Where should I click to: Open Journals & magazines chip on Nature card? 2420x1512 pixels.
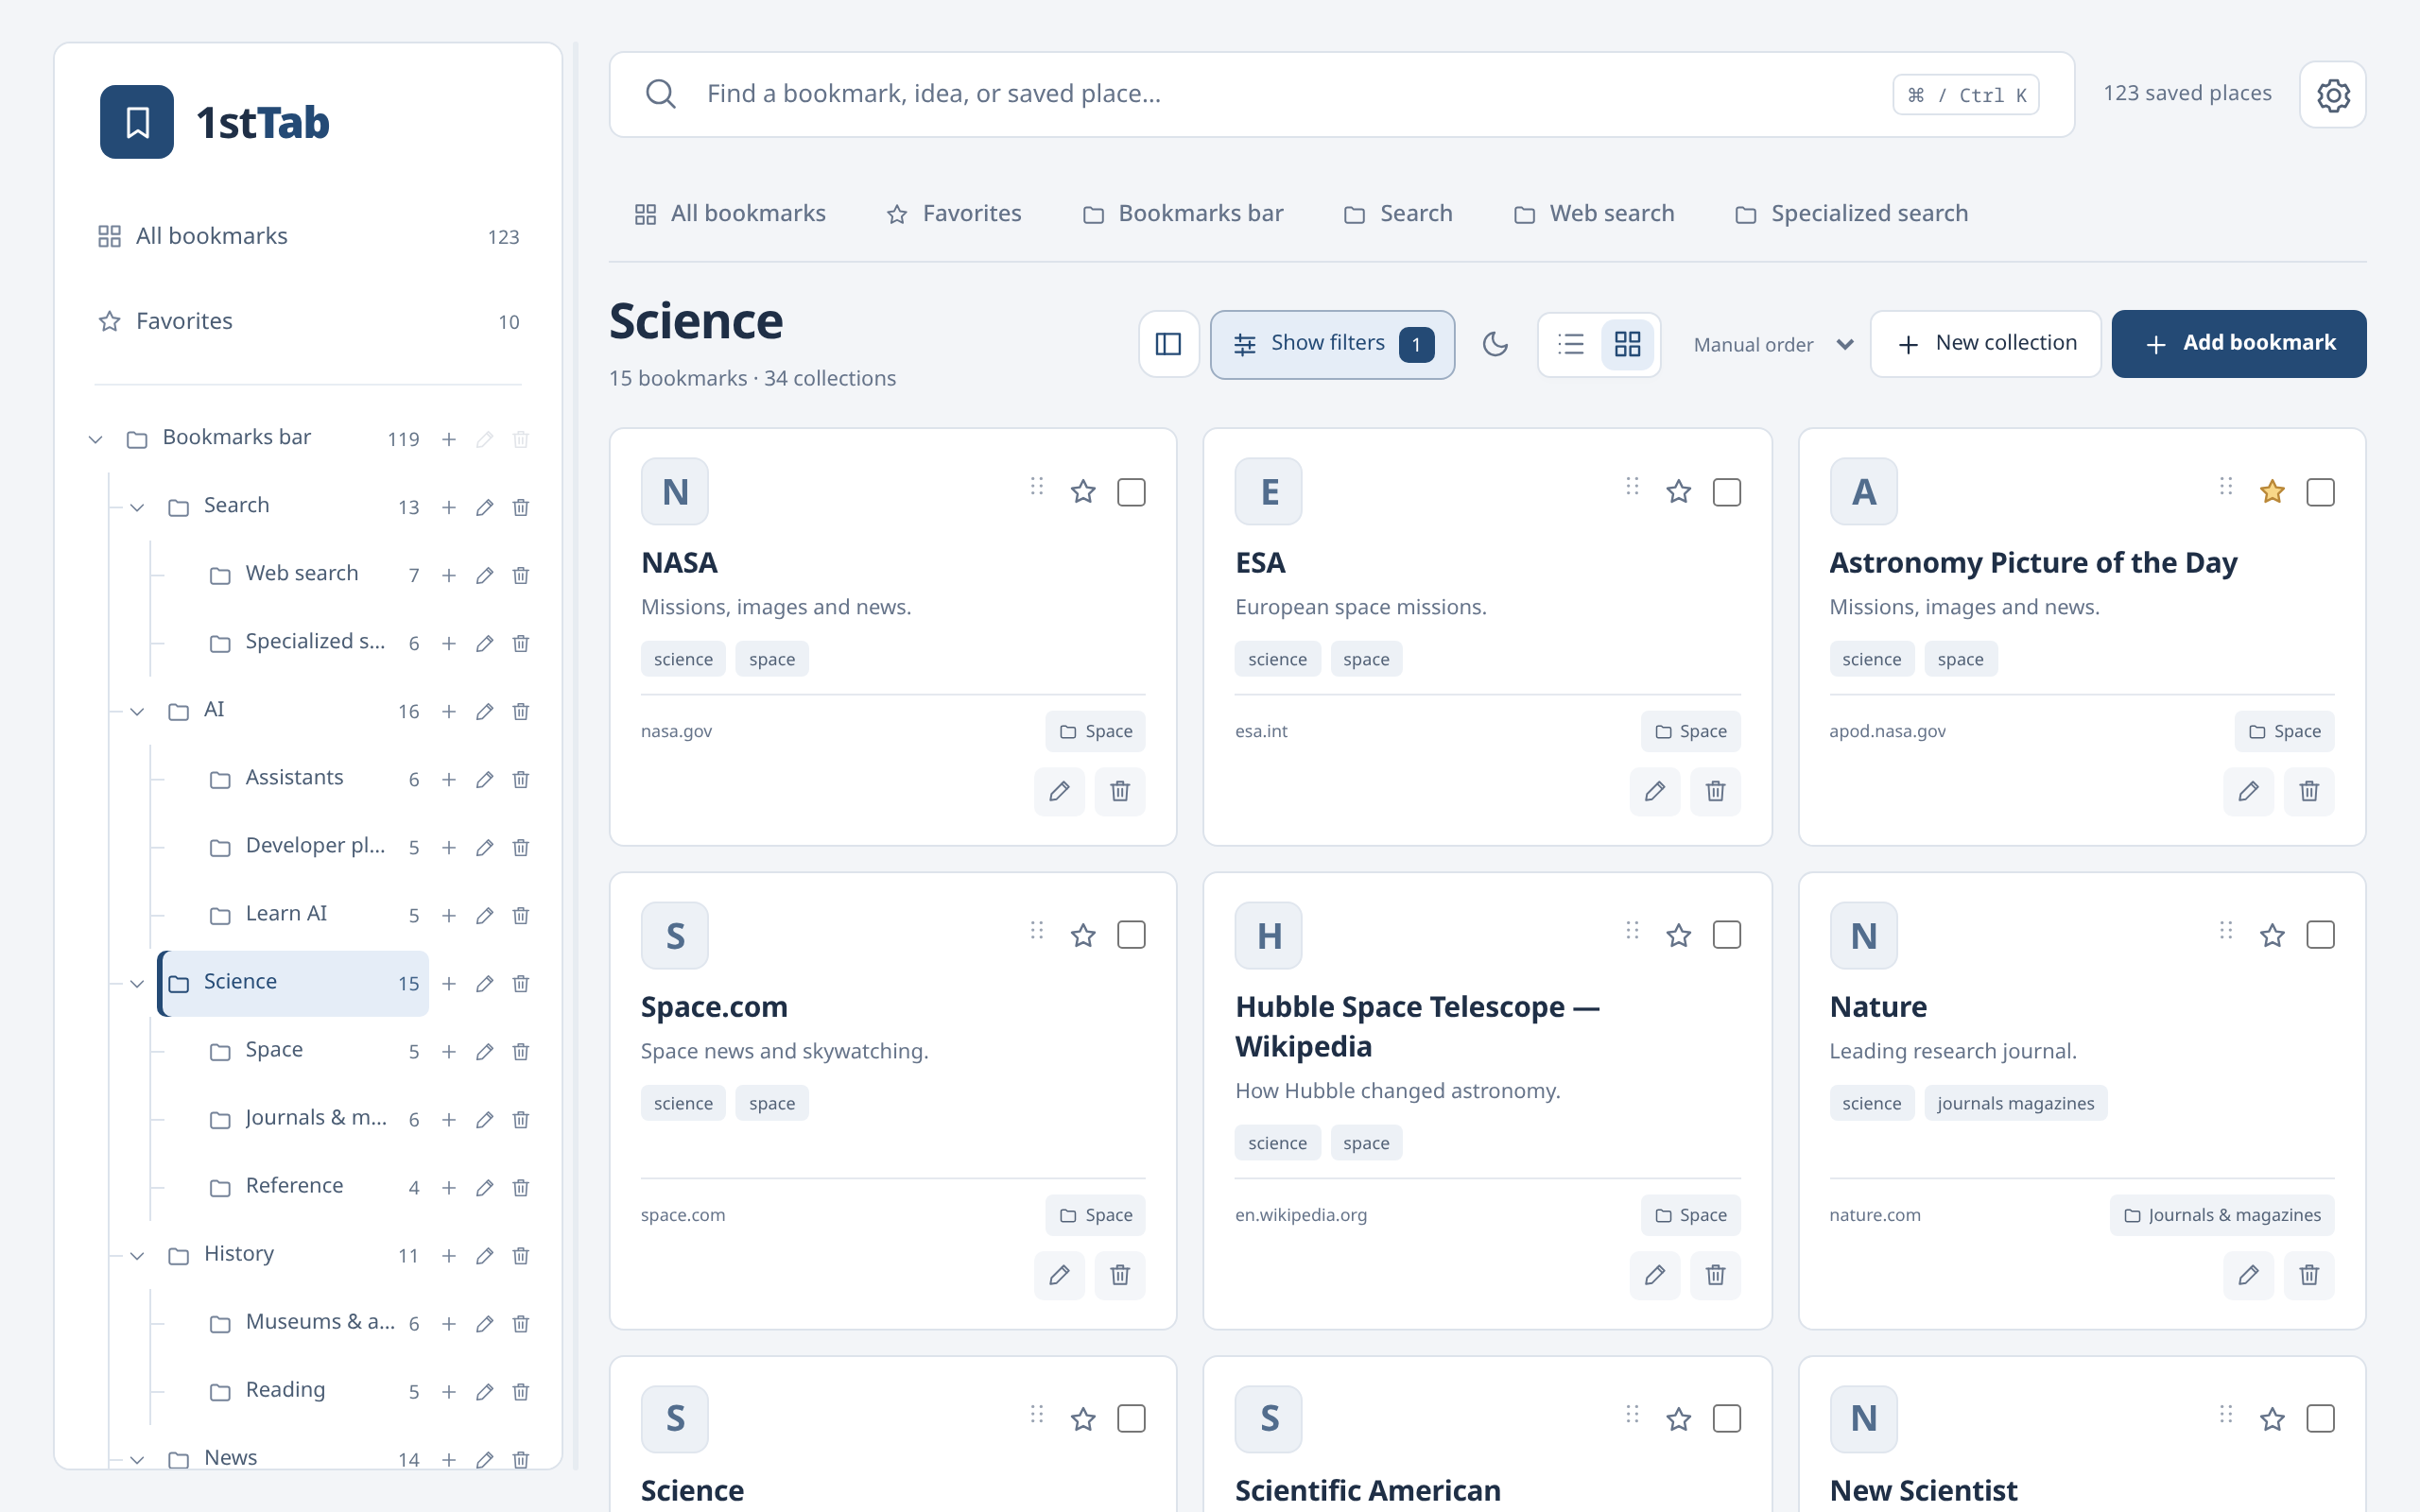pyautogui.click(x=2221, y=1215)
